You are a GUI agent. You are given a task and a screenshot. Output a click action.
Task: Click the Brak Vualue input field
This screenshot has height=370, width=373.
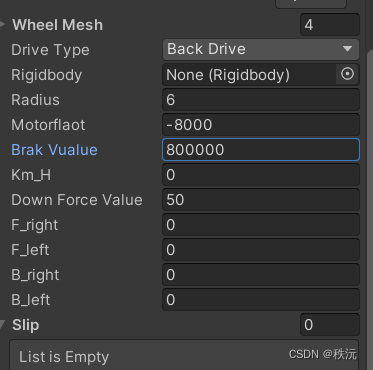(261, 149)
